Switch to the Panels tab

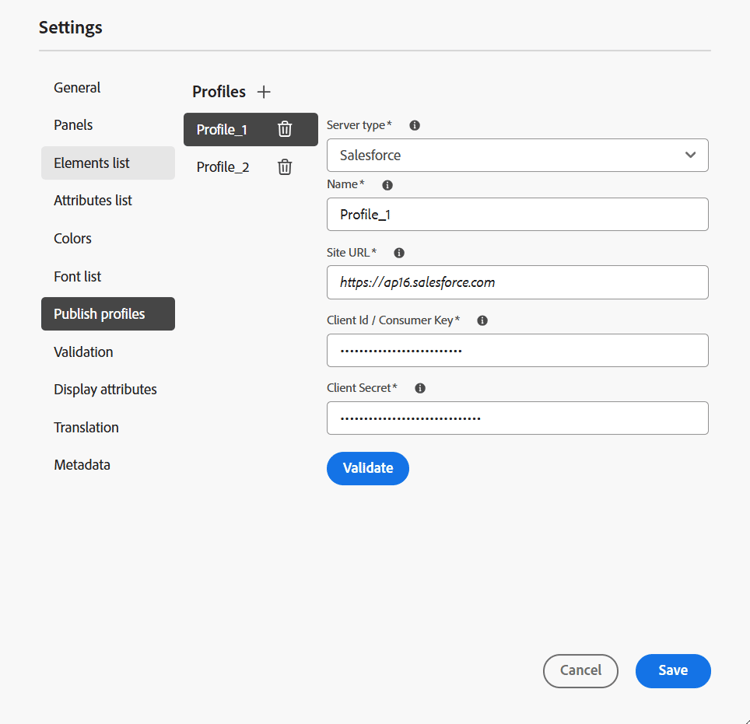pyautogui.click(x=73, y=125)
